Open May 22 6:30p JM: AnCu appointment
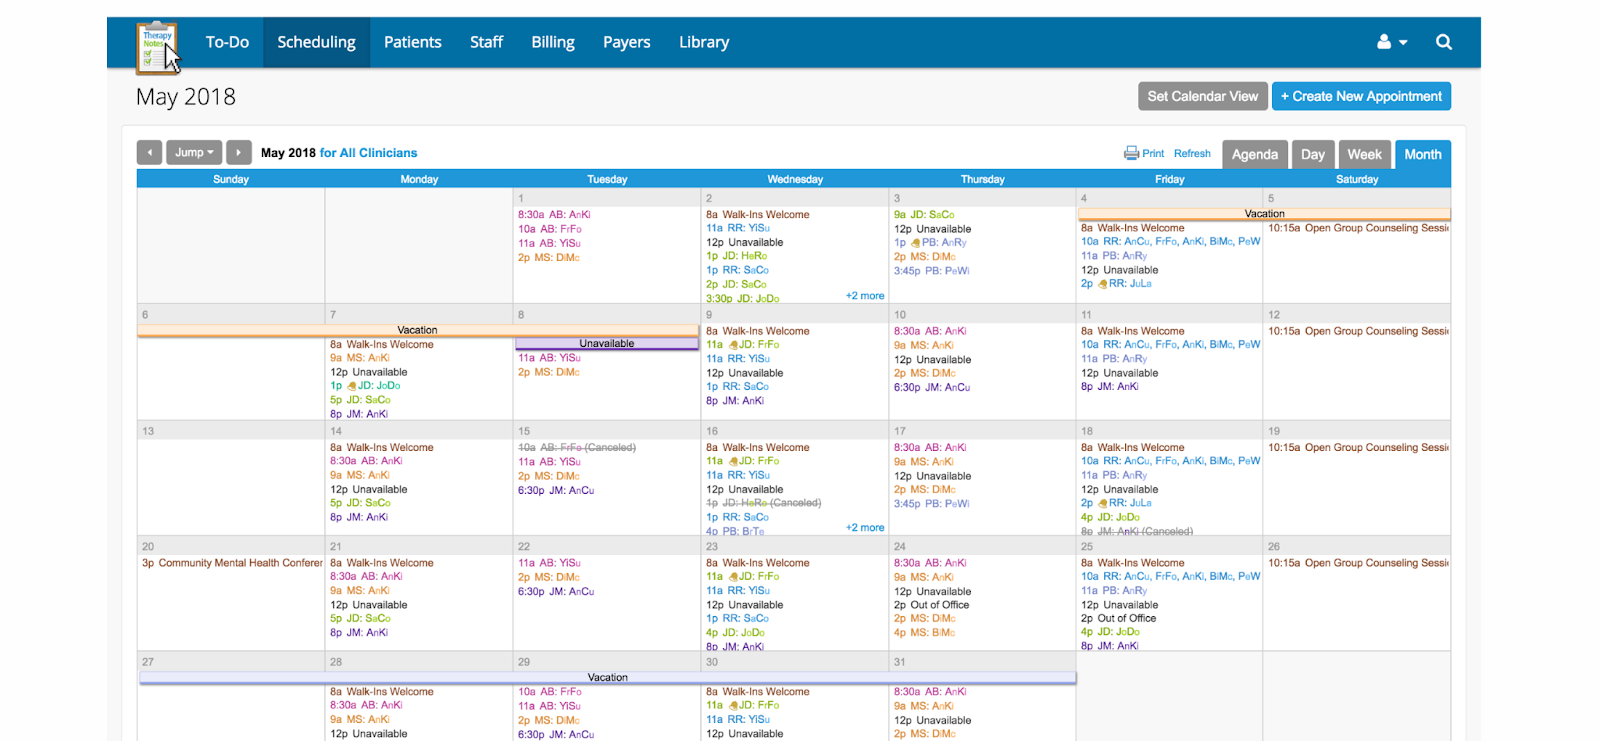1600x741 pixels. point(556,591)
